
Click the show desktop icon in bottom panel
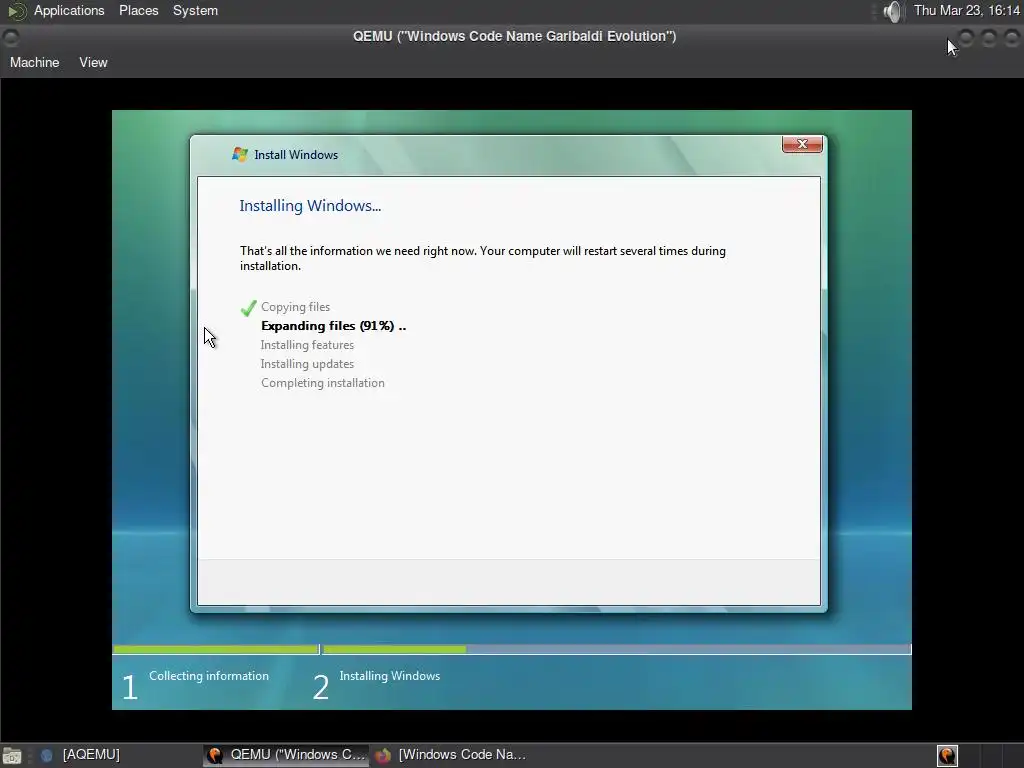click(x=12, y=756)
